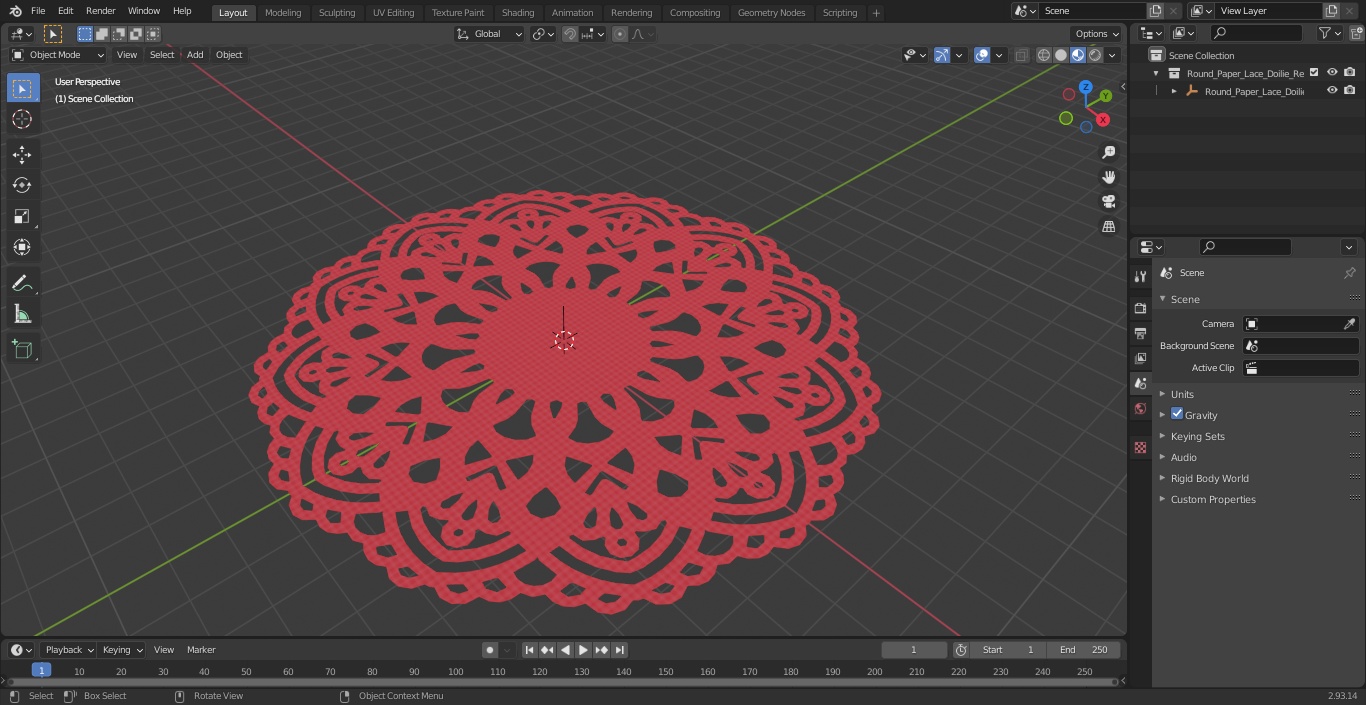This screenshot has width=1366, height=705.
Task: Open the viewport Select menu
Action: click(162, 55)
